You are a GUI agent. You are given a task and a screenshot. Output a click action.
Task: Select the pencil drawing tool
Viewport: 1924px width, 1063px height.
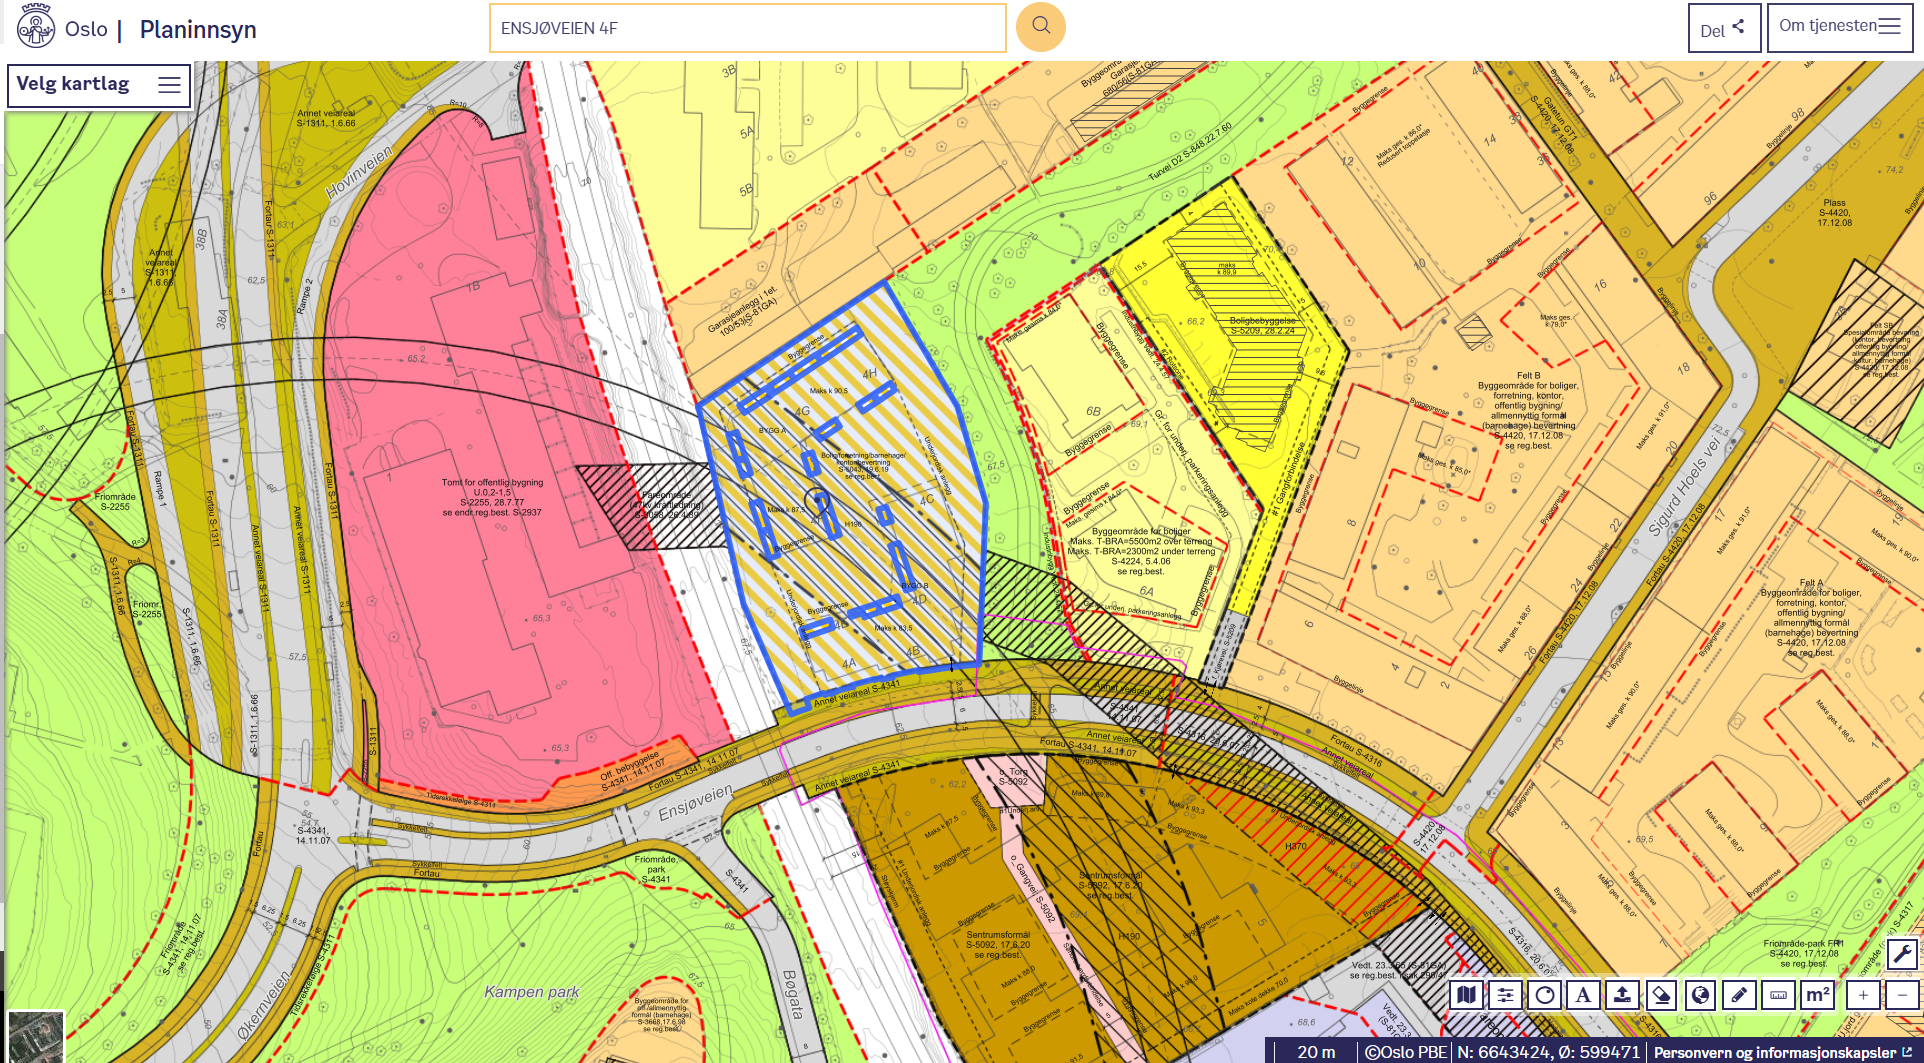(1739, 995)
